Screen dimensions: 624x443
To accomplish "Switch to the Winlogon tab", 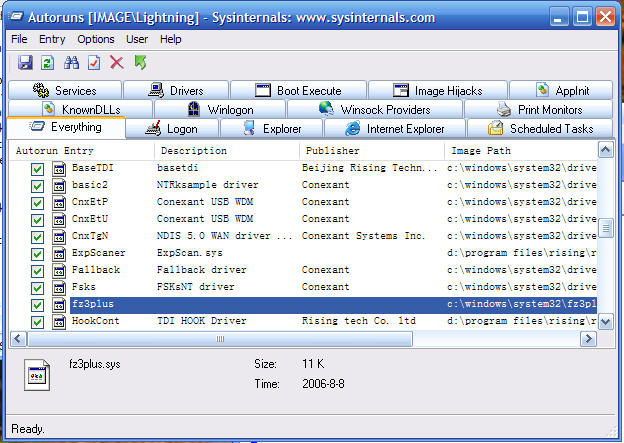I will tap(220, 109).
